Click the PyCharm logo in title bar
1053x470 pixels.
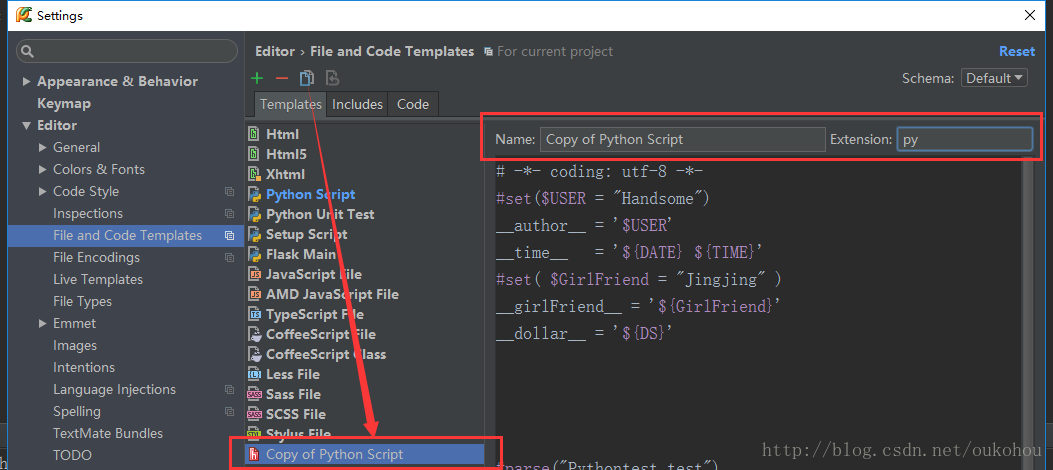pos(24,14)
